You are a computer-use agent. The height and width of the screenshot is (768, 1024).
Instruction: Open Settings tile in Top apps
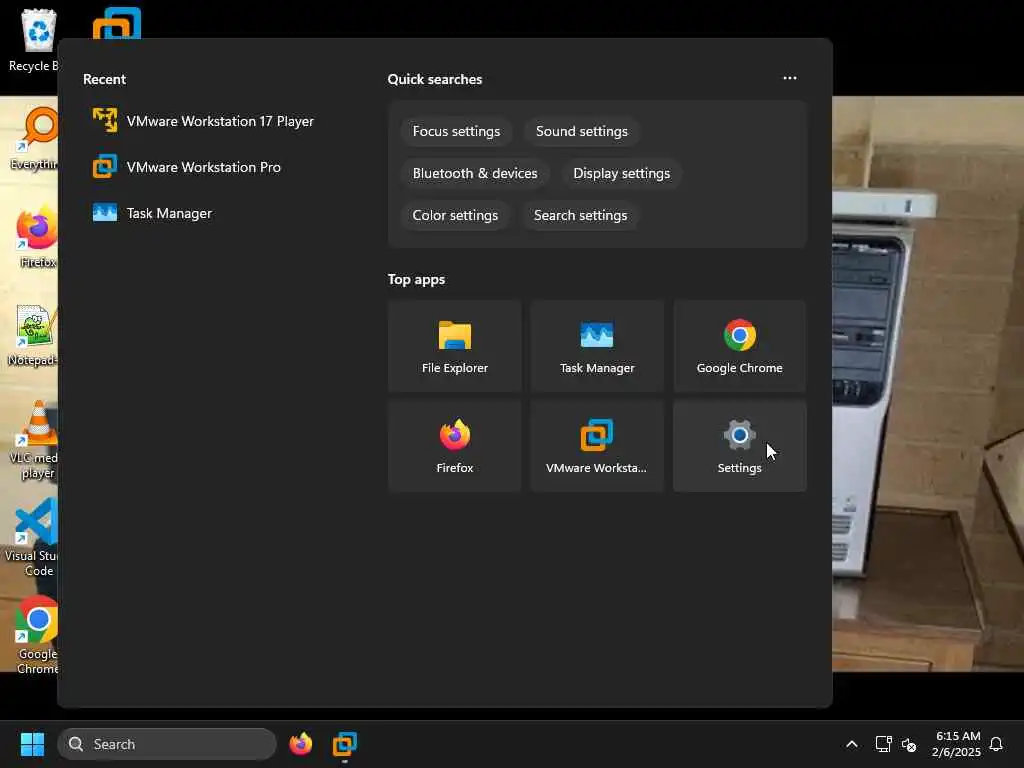point(739,446)
